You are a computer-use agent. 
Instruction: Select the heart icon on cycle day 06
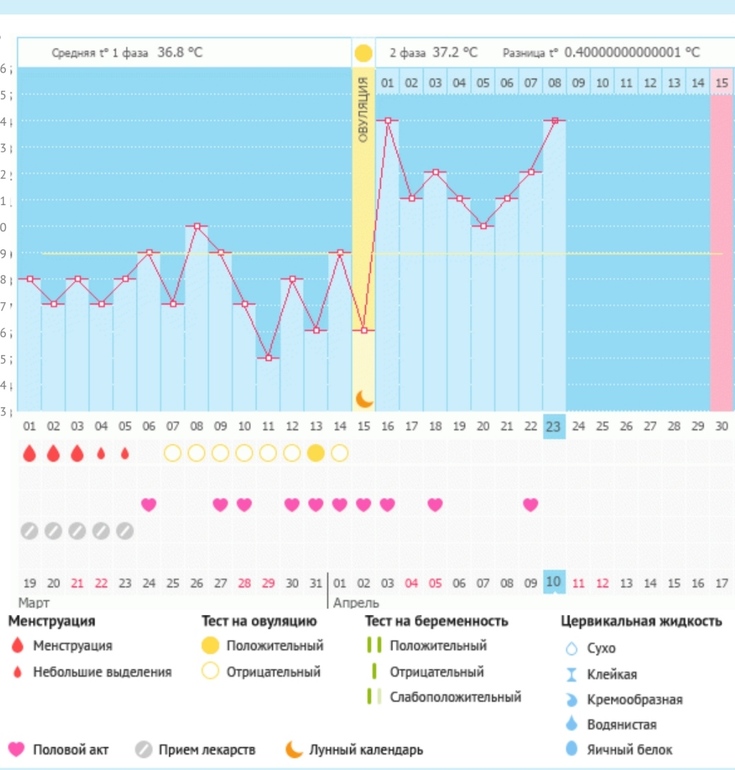click(149, 504)
